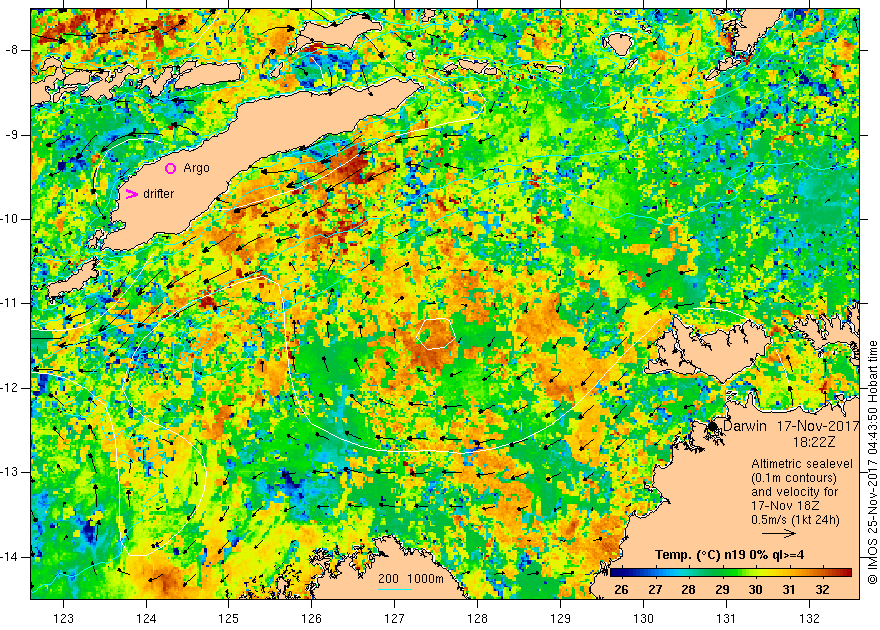Click 'and velocity for' legend text
The image size is (880, 630).
795,492
